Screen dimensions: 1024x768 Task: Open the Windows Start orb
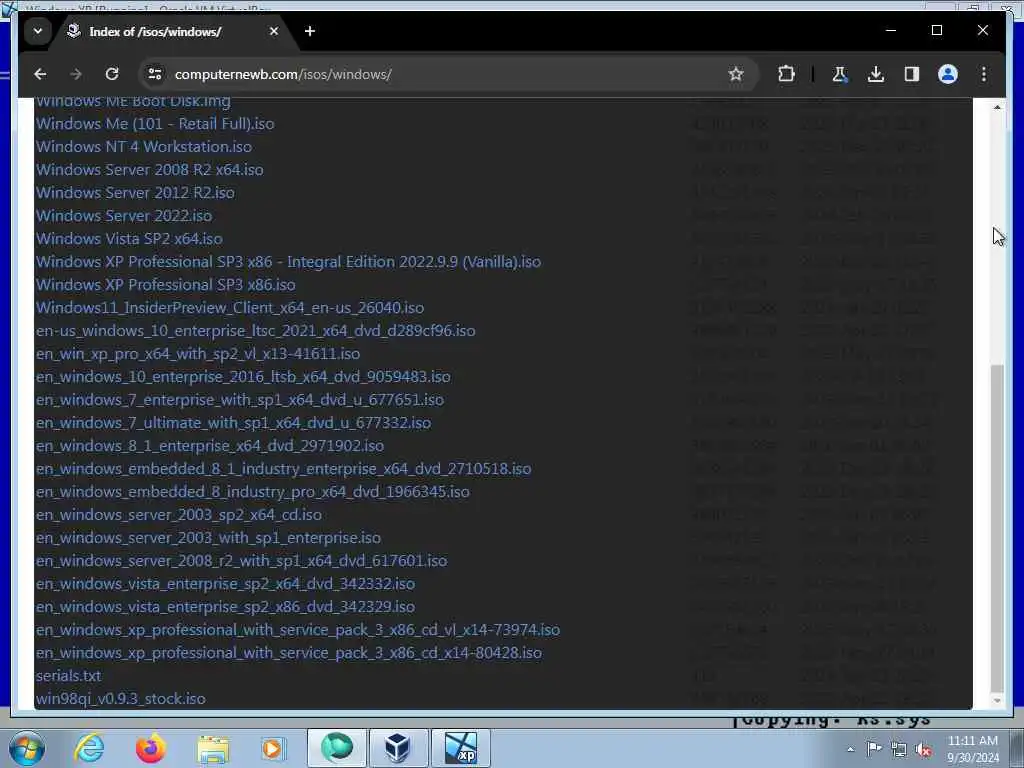pyautogui.click(x=26, y=748)
